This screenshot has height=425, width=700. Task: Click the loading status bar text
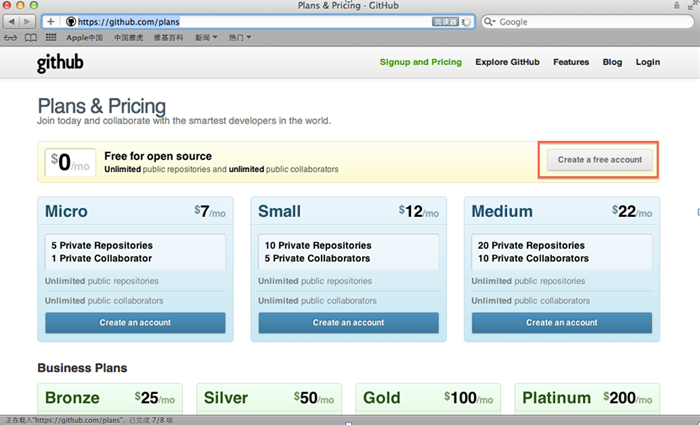pyautogui.click(x=89, y=420)
